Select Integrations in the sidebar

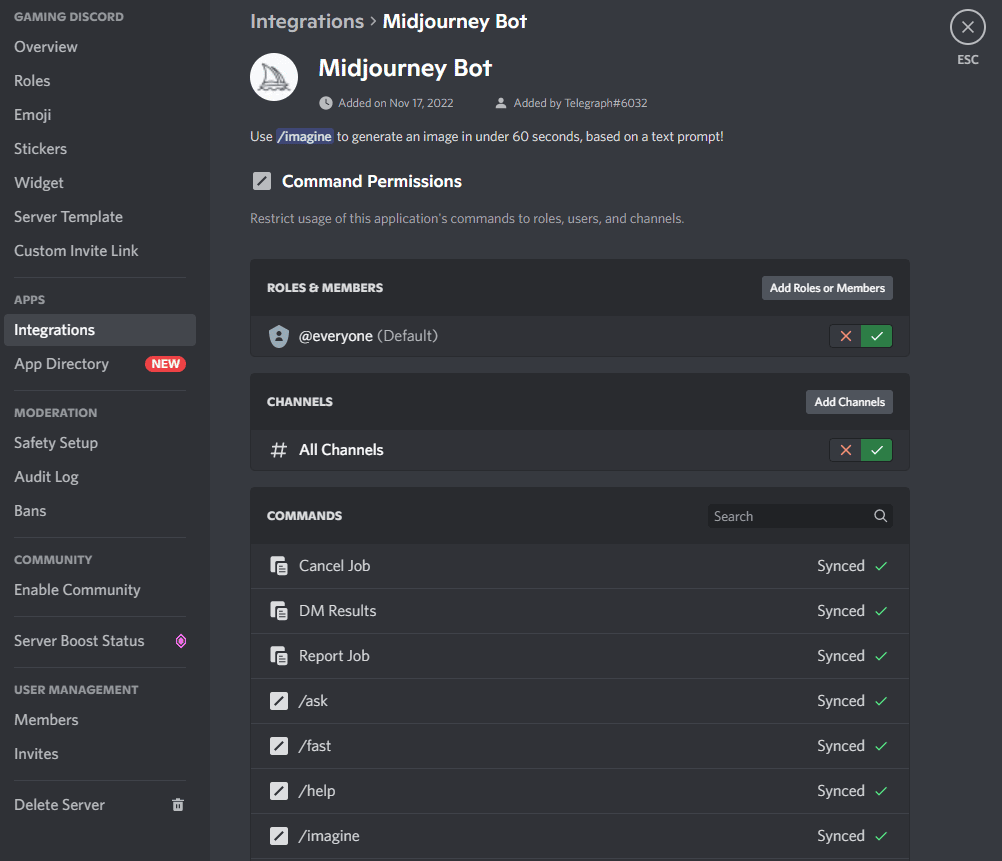[x=100, y=330]
